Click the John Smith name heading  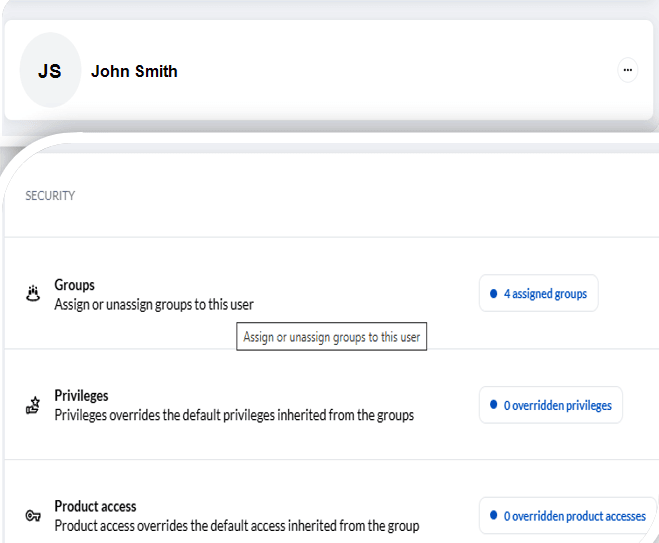(x=134, y=71)
